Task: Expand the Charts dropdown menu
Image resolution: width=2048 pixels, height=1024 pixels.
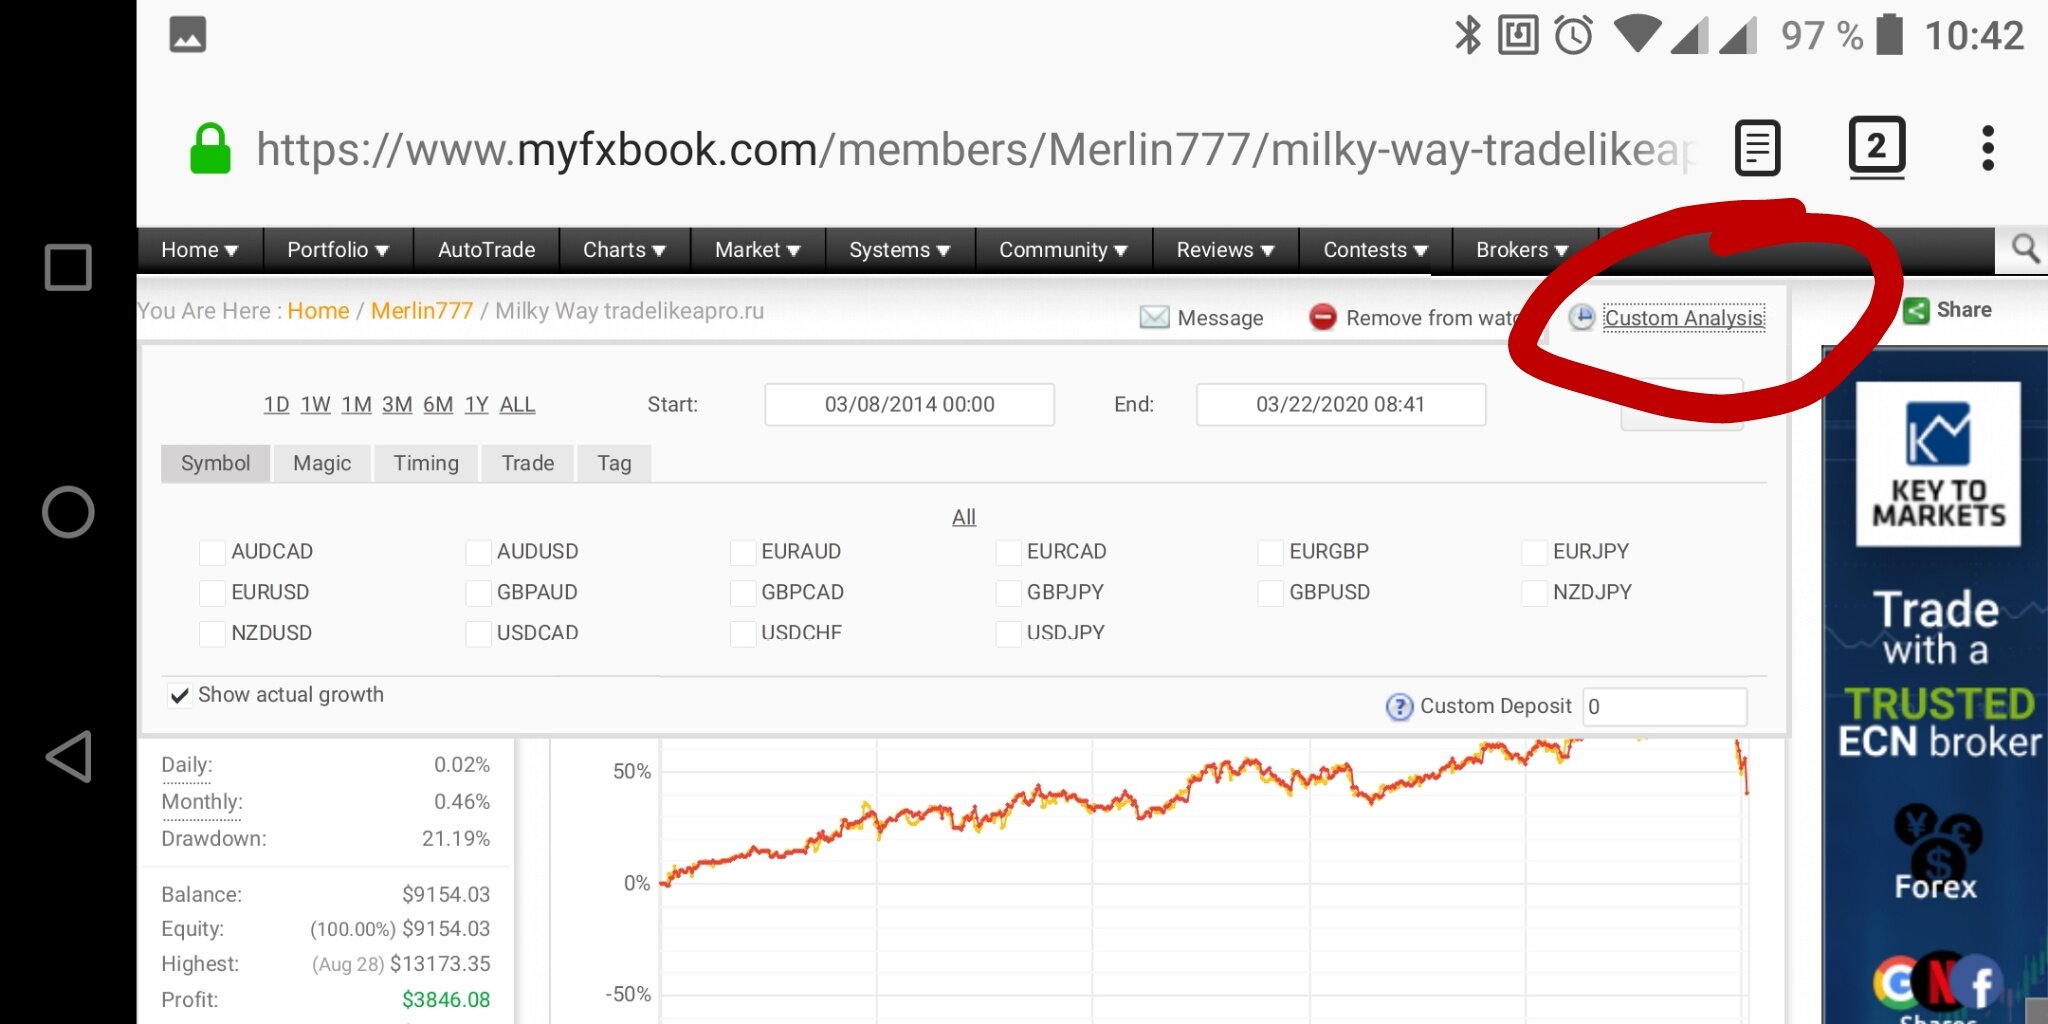Action: (x=624, y=250)
